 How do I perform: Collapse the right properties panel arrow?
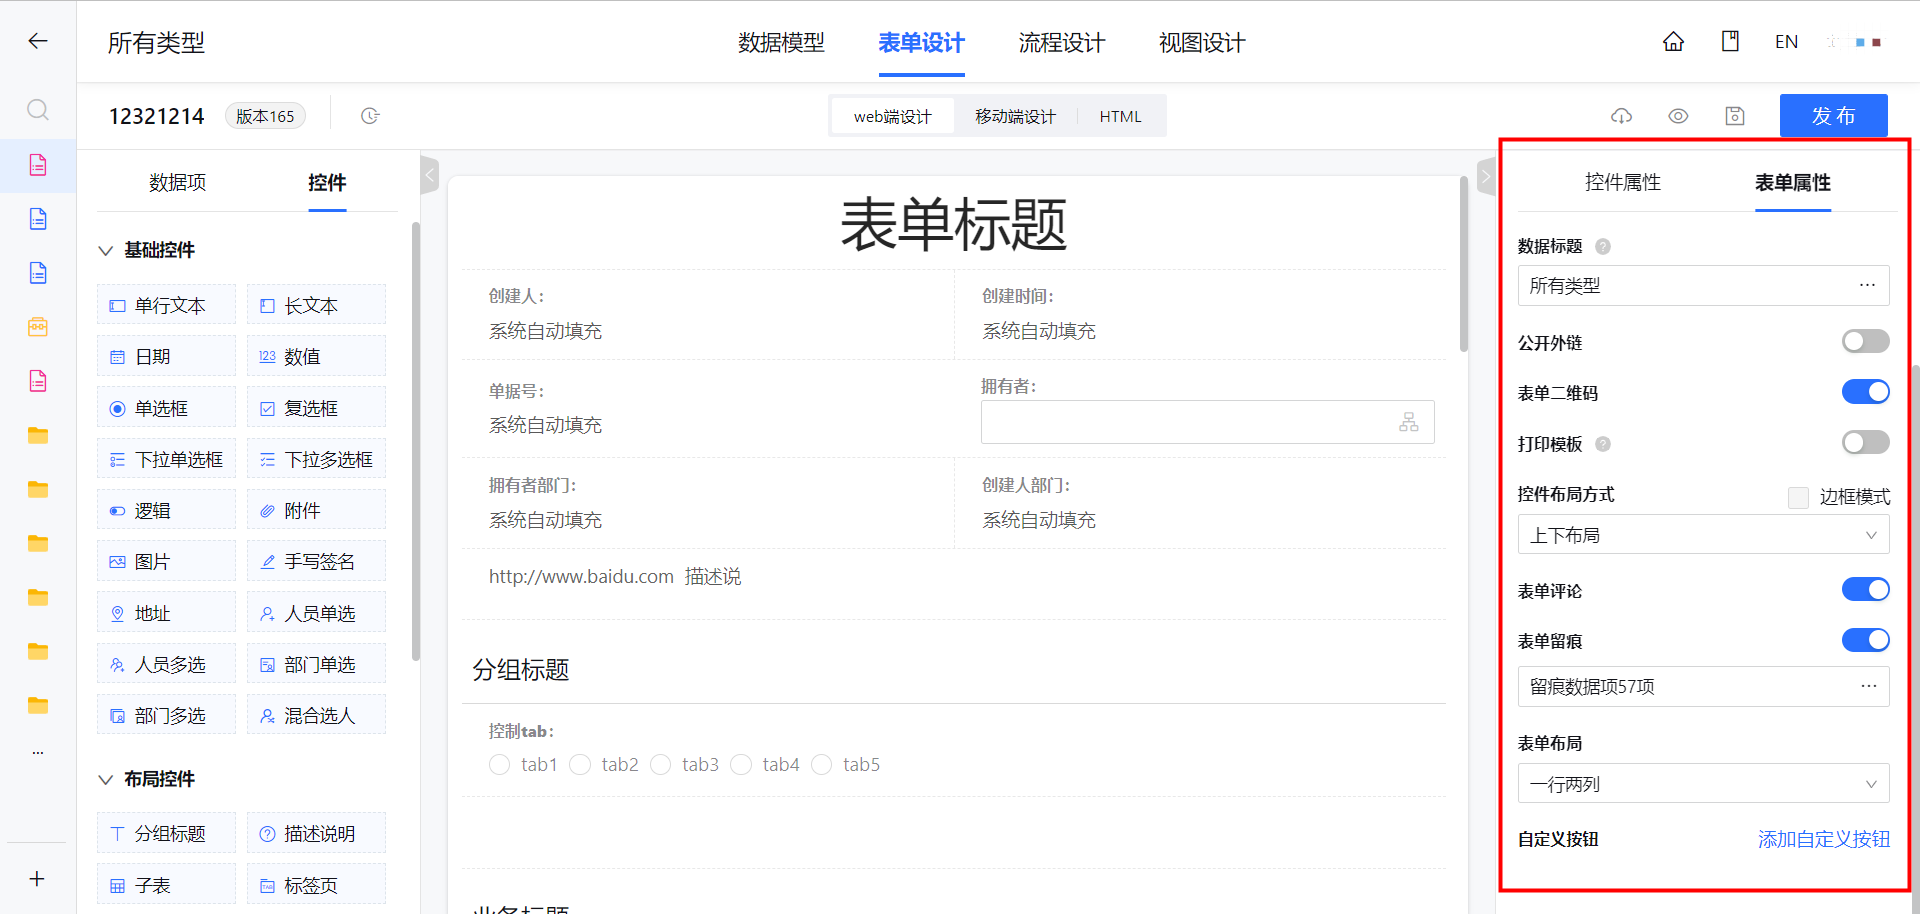coord(1485,176)
